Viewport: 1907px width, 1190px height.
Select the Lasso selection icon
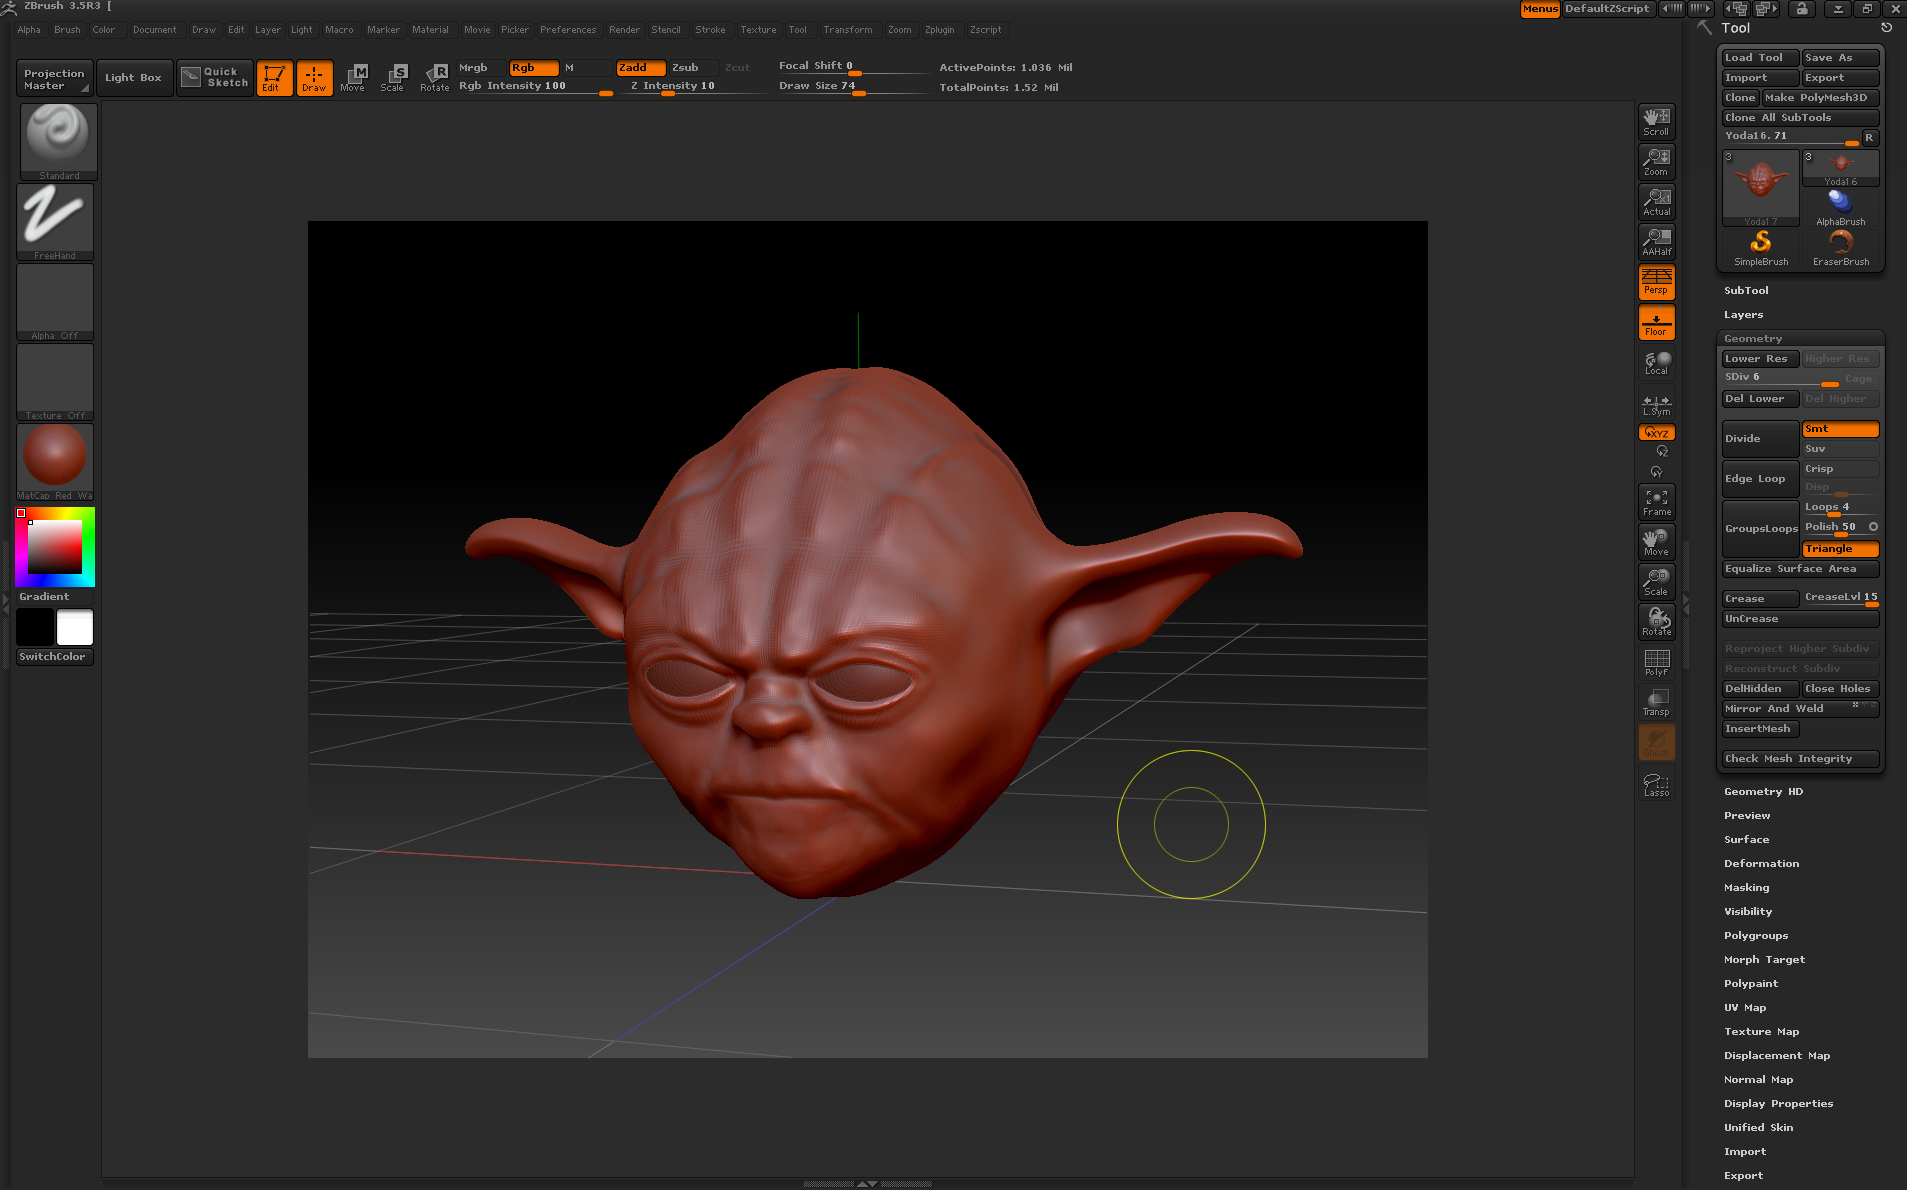click(1656, 783)
